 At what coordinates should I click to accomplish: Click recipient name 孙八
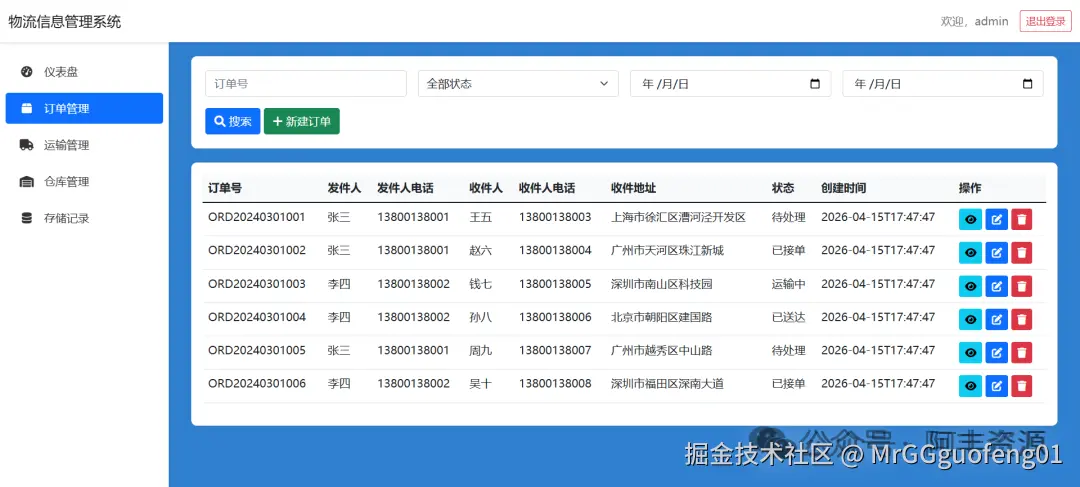pos(481,317)
